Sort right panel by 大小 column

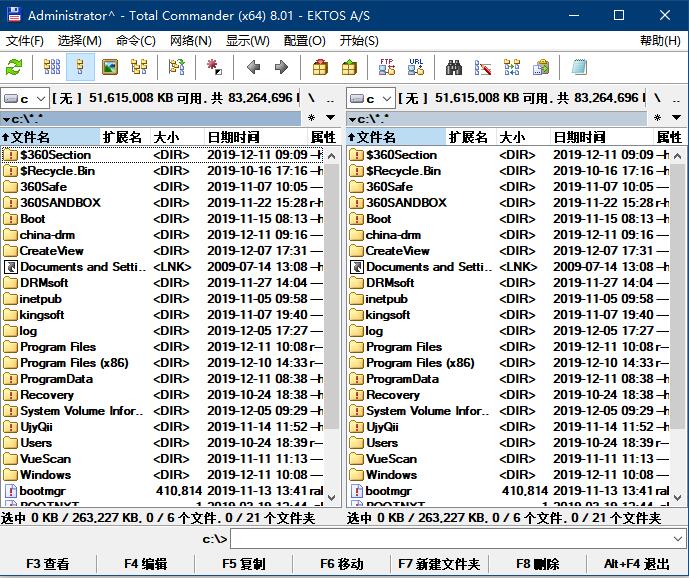coord(523,137)
